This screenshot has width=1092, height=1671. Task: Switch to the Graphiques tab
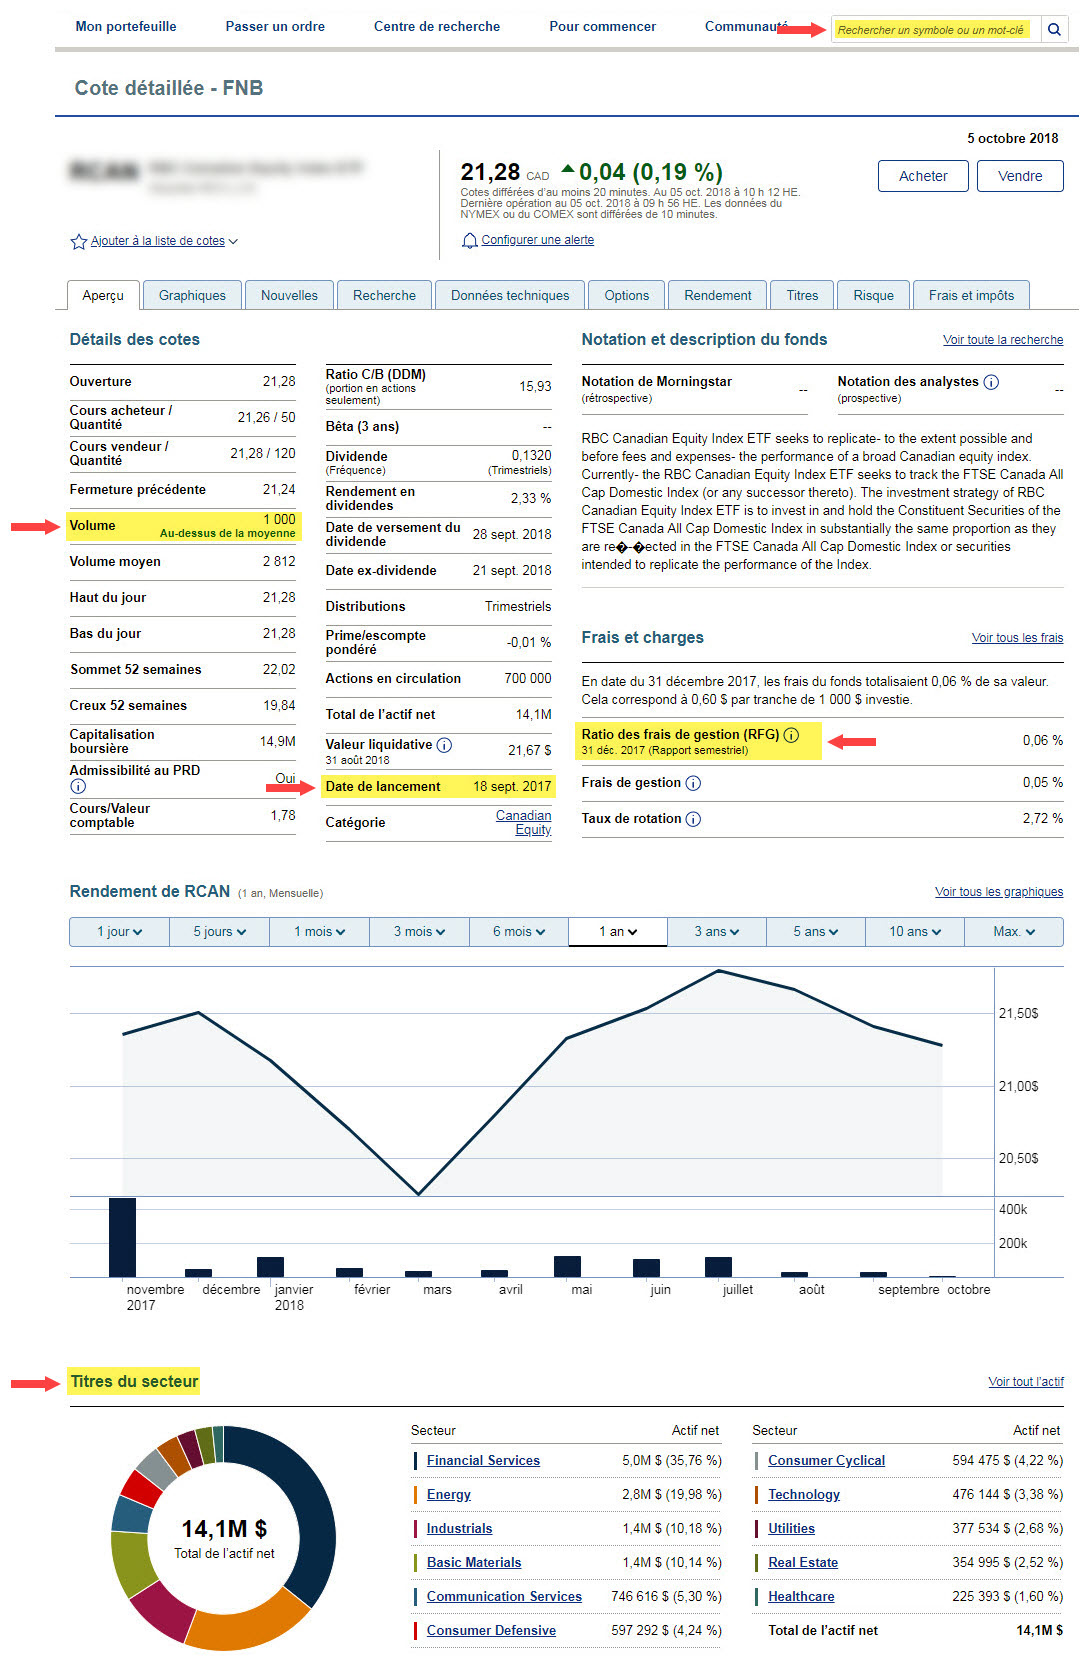click(192, 296)
